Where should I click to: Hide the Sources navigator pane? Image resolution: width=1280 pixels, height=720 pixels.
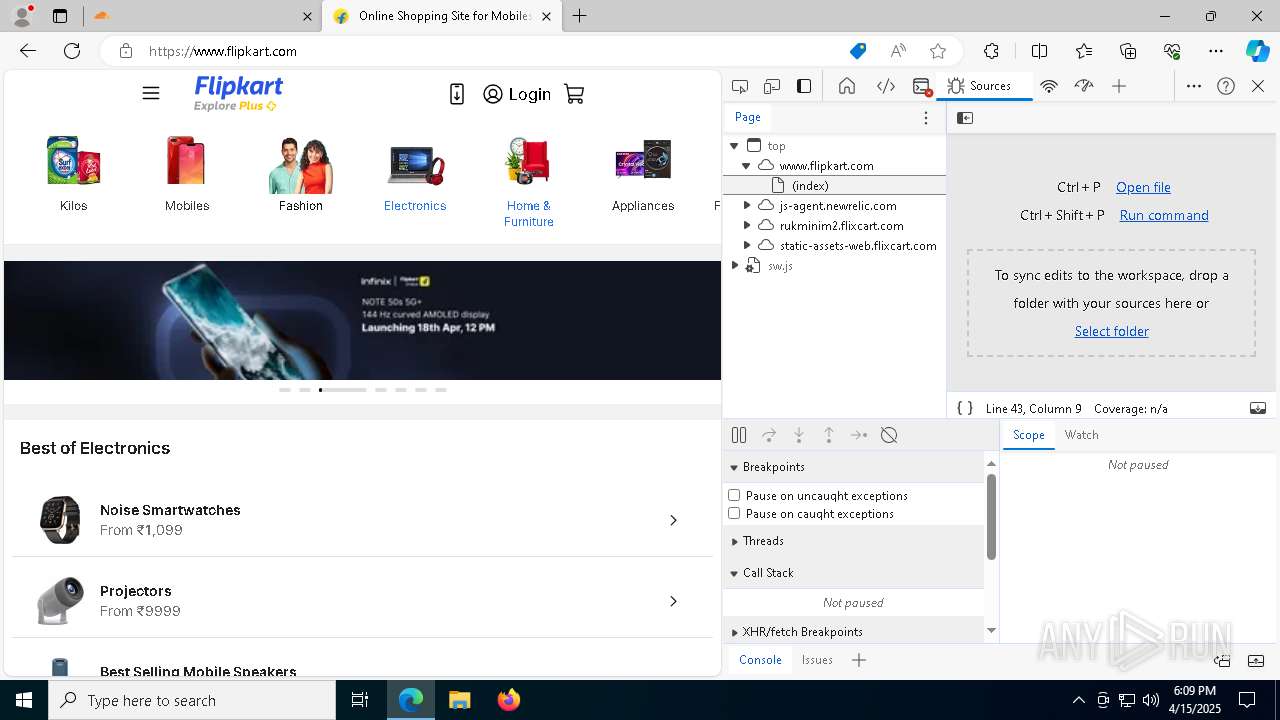click(x=965, y=118)
